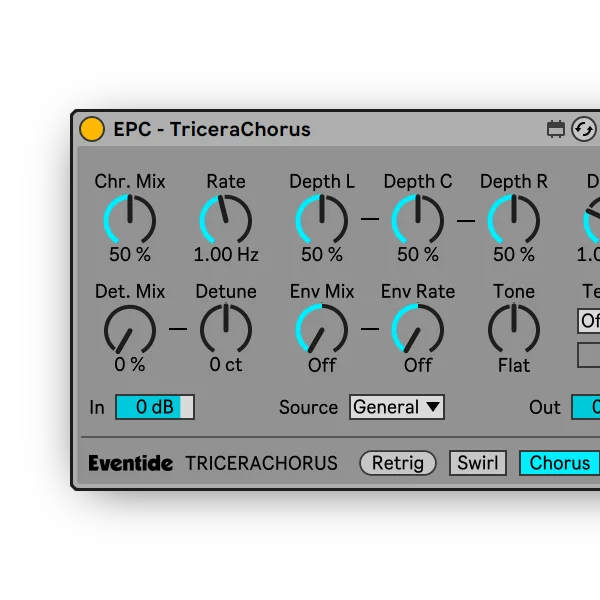Screen dimensions: 600x600
Task: Click the Retrig button
Action: [x=398, y=463]
